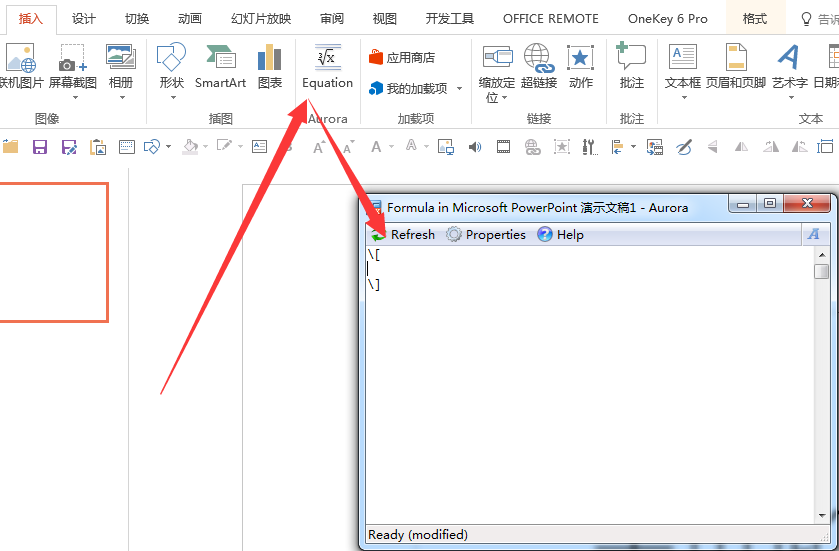The image size is (839, 551).
Task: Click the picture with monitor icon
Action: (446, 147)
